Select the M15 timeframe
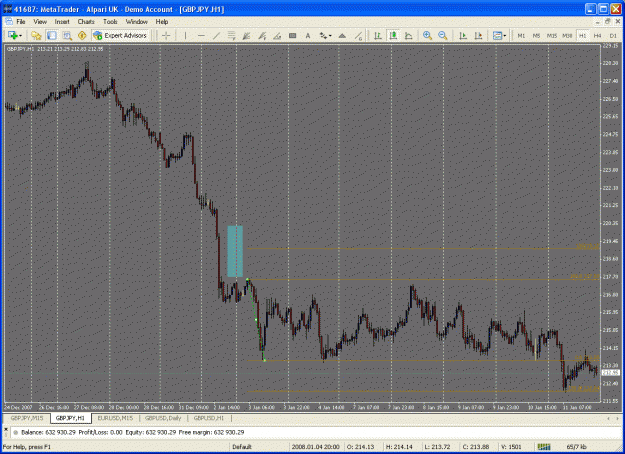The width and height of the screenshot is (625, 454). 552,35
